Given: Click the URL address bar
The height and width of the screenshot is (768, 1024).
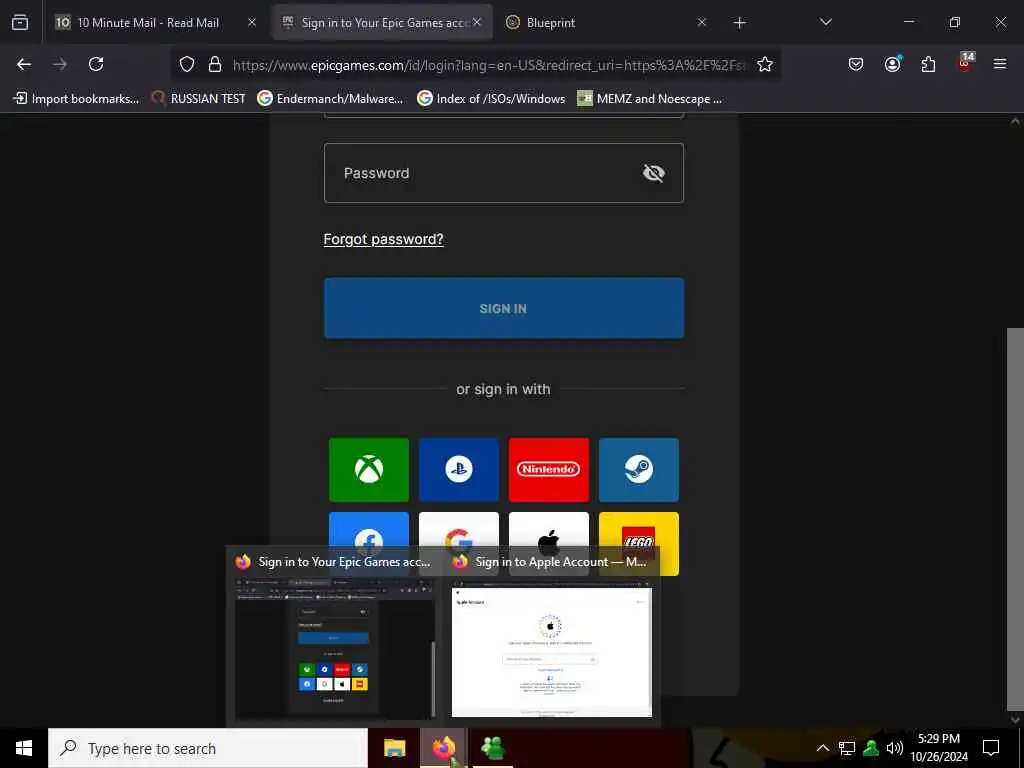Looking at the screenshot, I should pyautogui.click(x=488, y=65).
